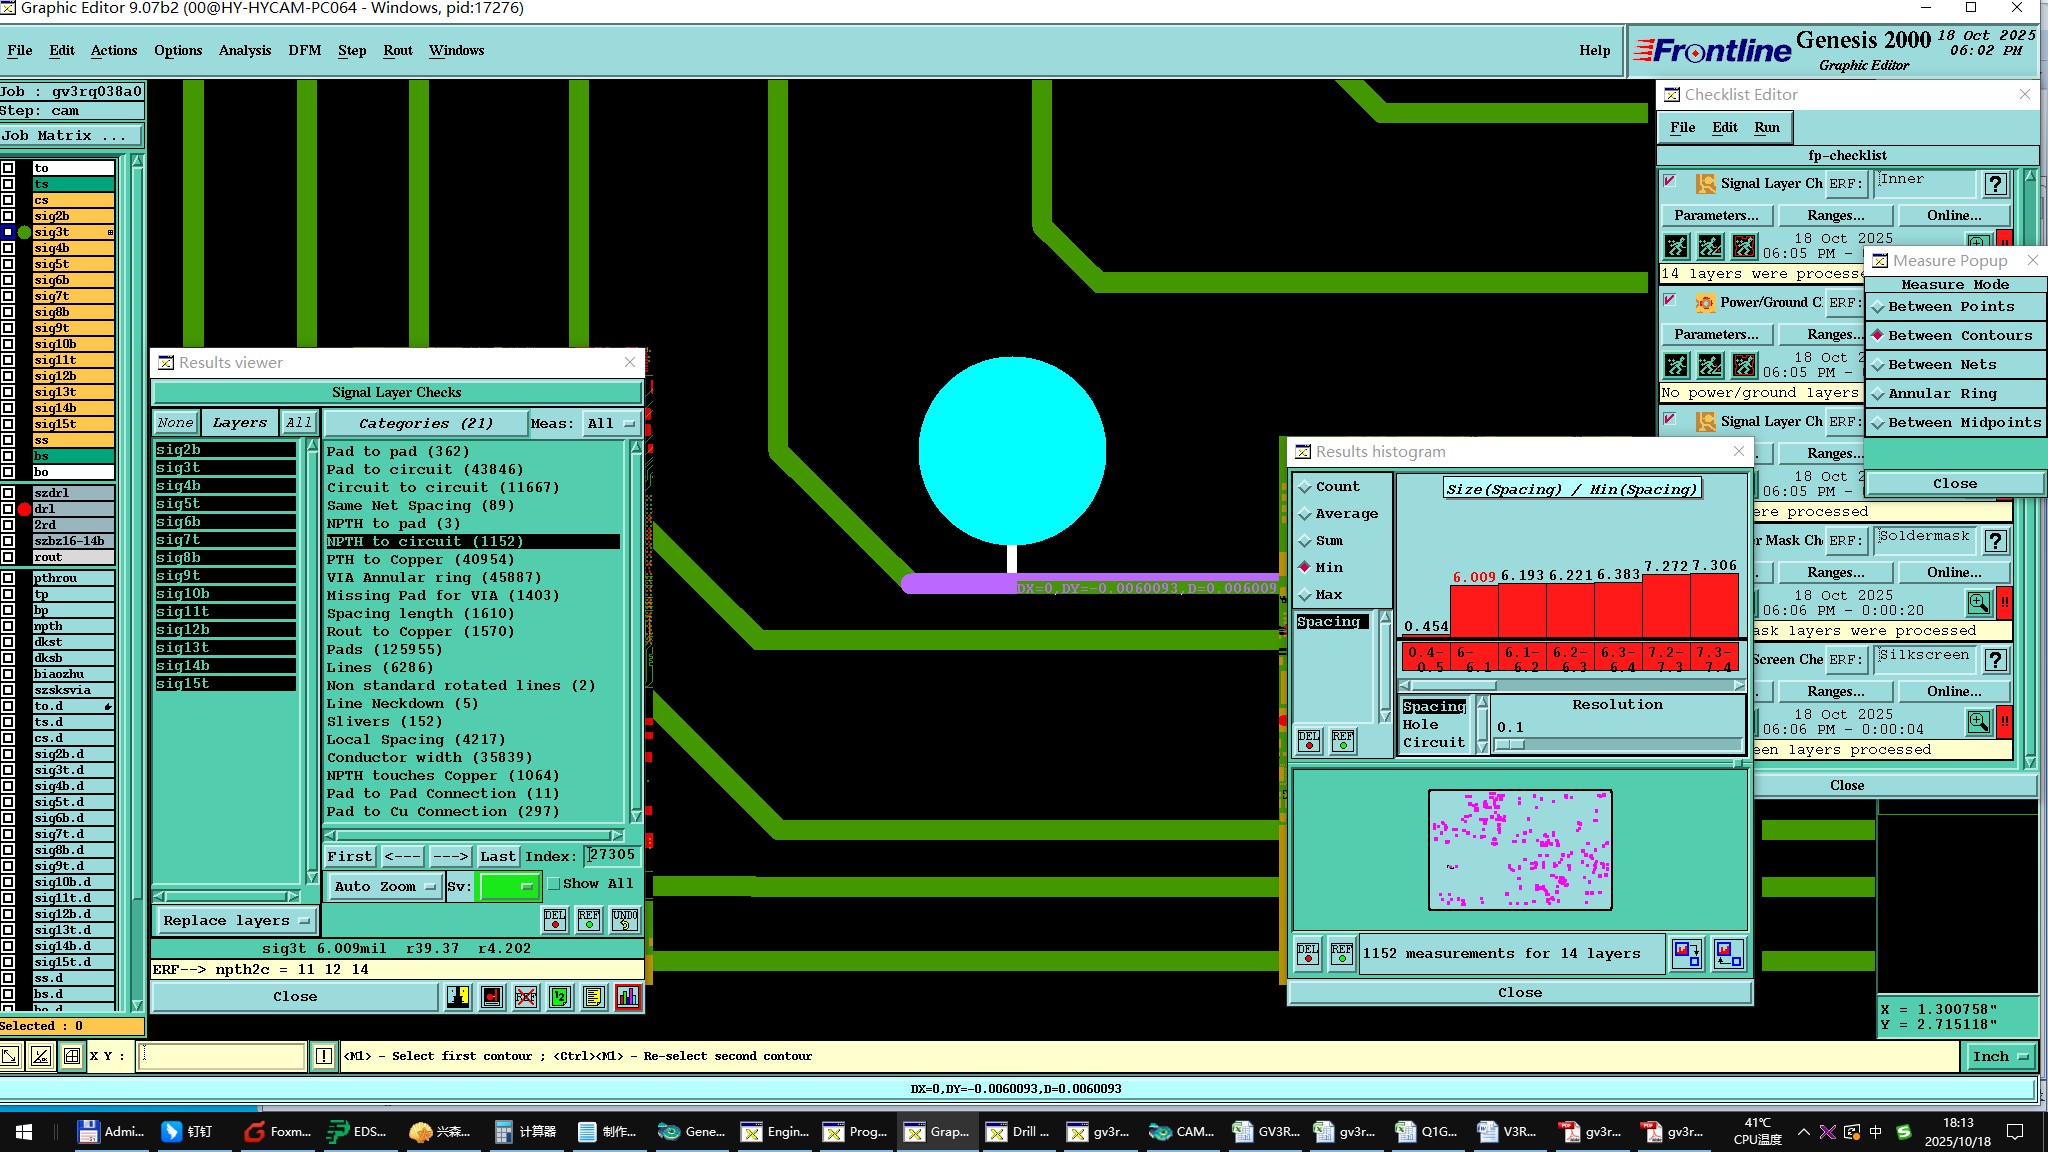The width and height of the screenshot is (2048, 1152).
Task: Expand the Replace layers dropdown
Action: click(236, 920)
